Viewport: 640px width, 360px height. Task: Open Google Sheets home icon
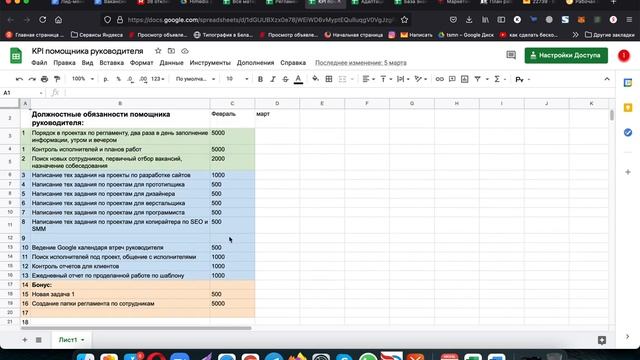(x=16, y=56)
